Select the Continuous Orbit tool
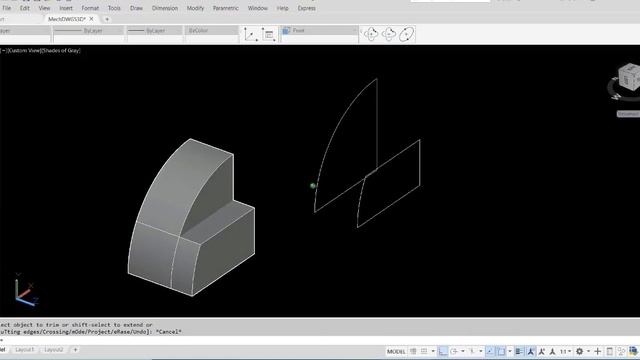This screenshot has height=360, width=640. coord(407,34)
